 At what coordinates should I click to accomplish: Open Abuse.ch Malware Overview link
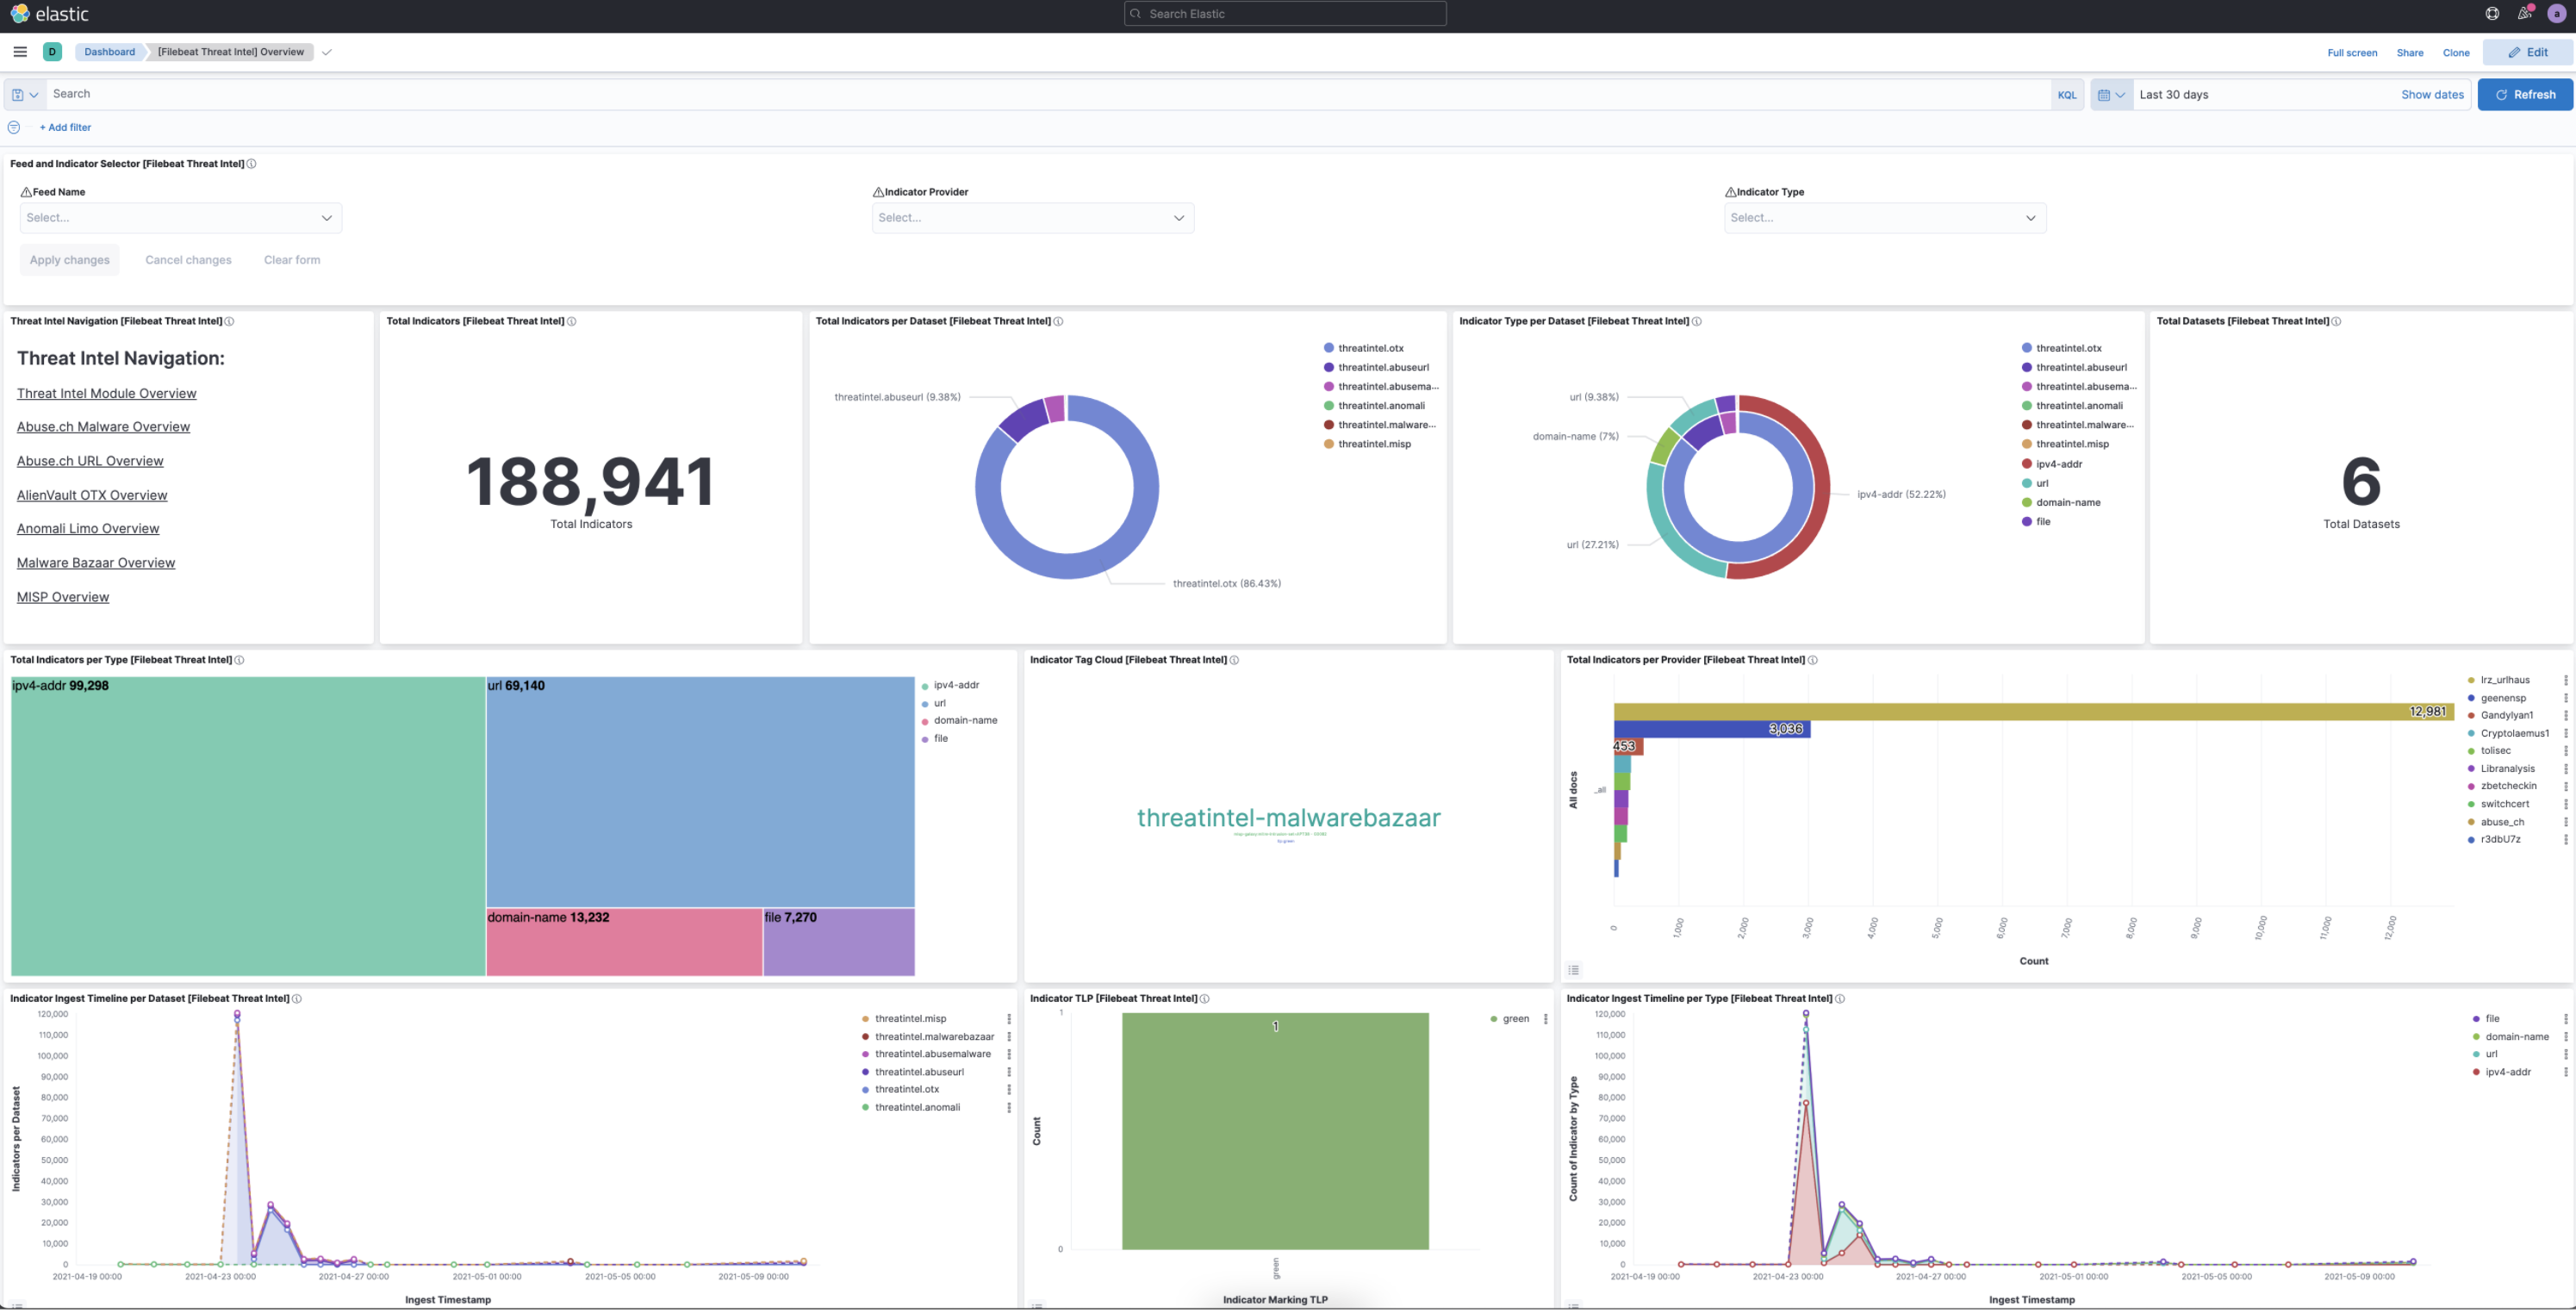pos(103,427)
